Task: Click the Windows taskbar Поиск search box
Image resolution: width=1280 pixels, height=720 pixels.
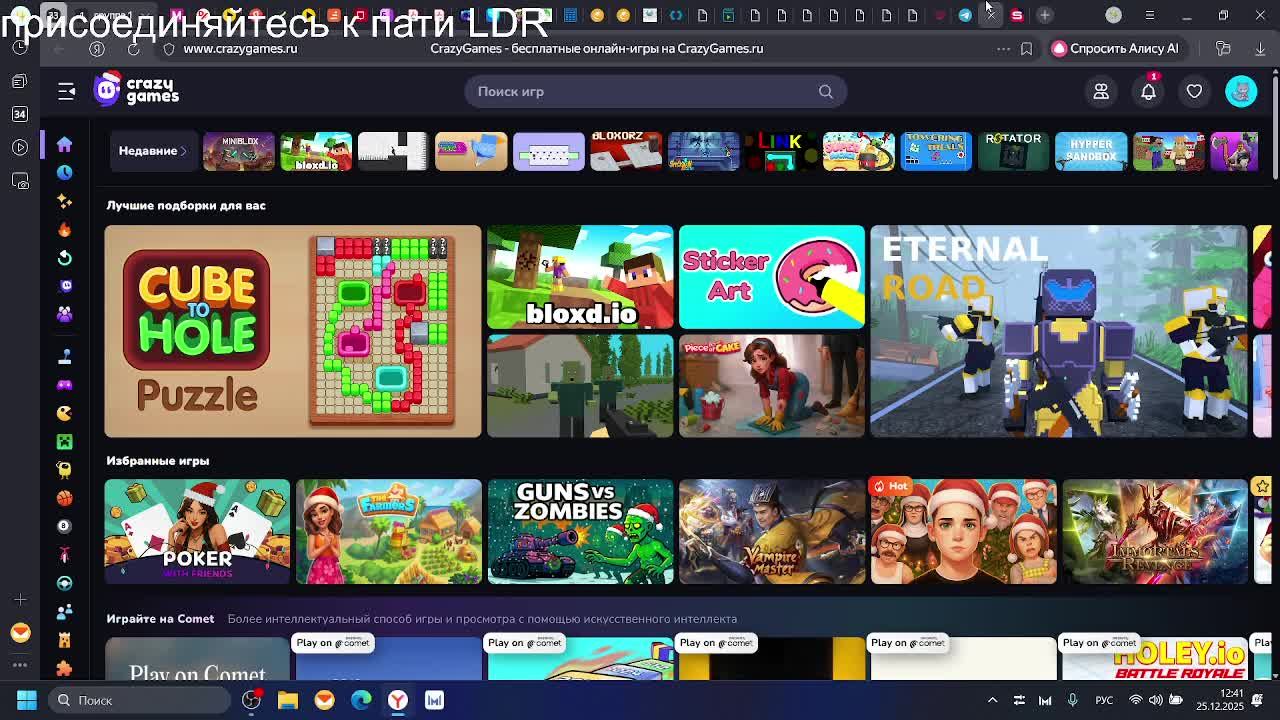Action: coord(140,700)
